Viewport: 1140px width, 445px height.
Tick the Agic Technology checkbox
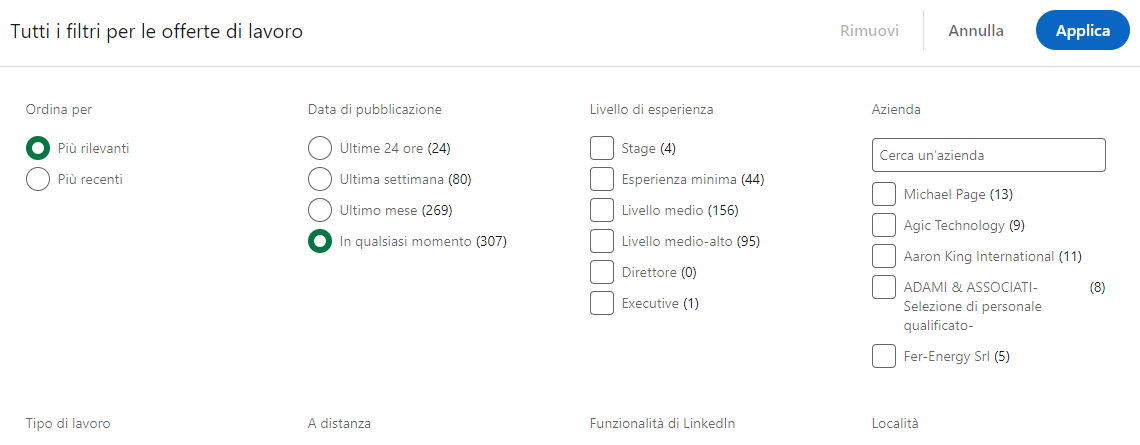point(883,225)
